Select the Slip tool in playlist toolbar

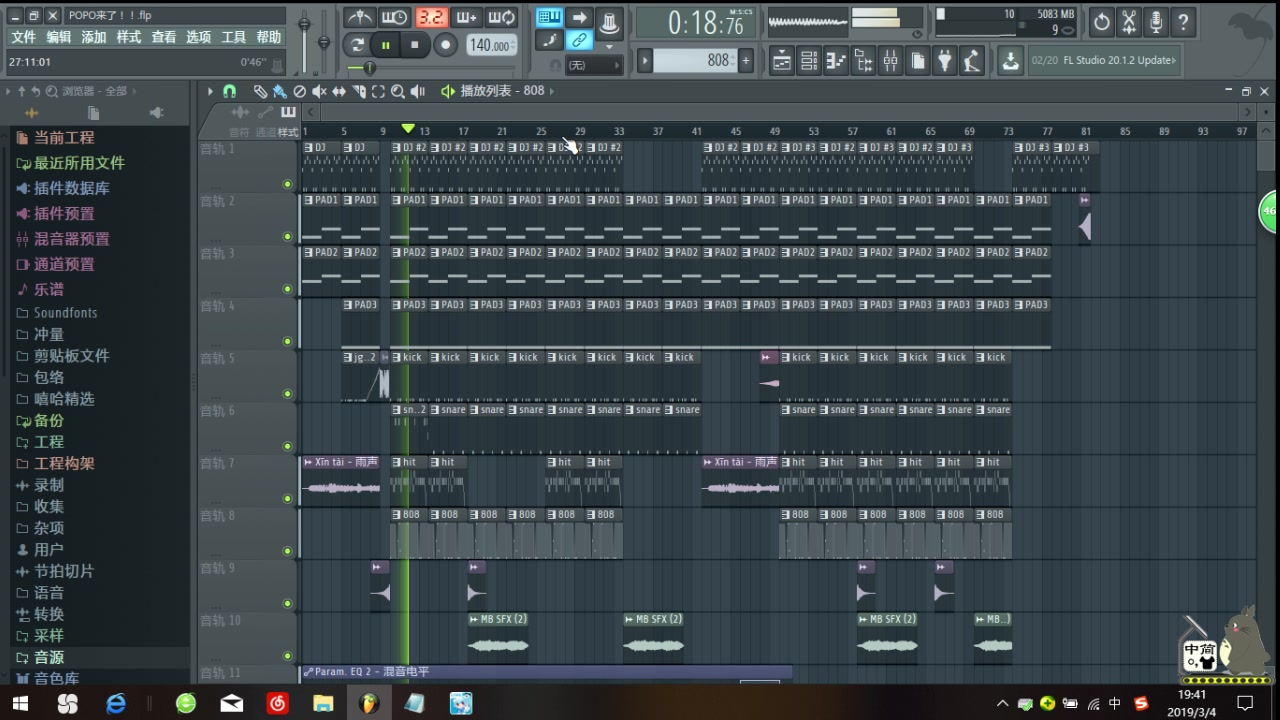coord(339,91)
